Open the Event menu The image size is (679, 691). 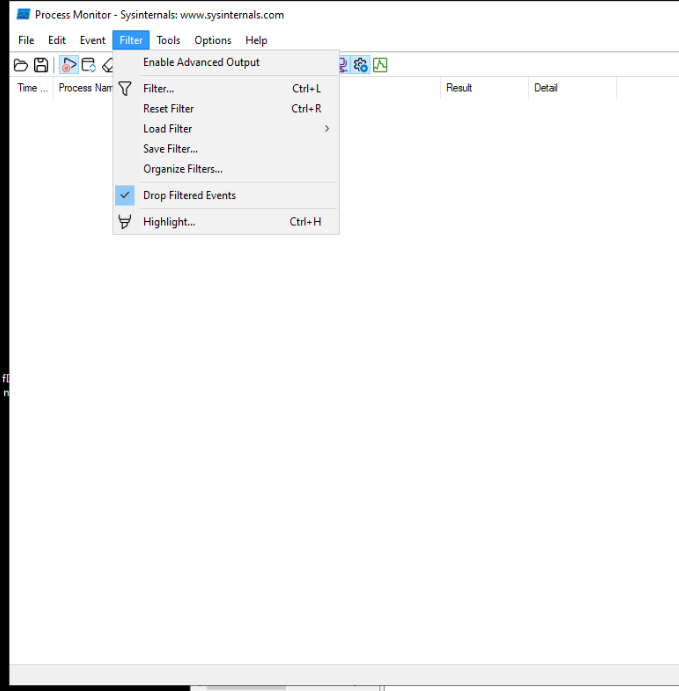(93, 41)
